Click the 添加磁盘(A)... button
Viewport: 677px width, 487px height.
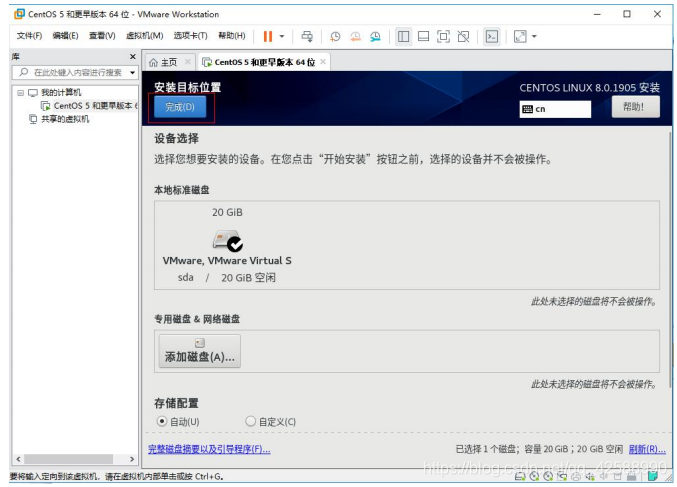pos(199,351)
